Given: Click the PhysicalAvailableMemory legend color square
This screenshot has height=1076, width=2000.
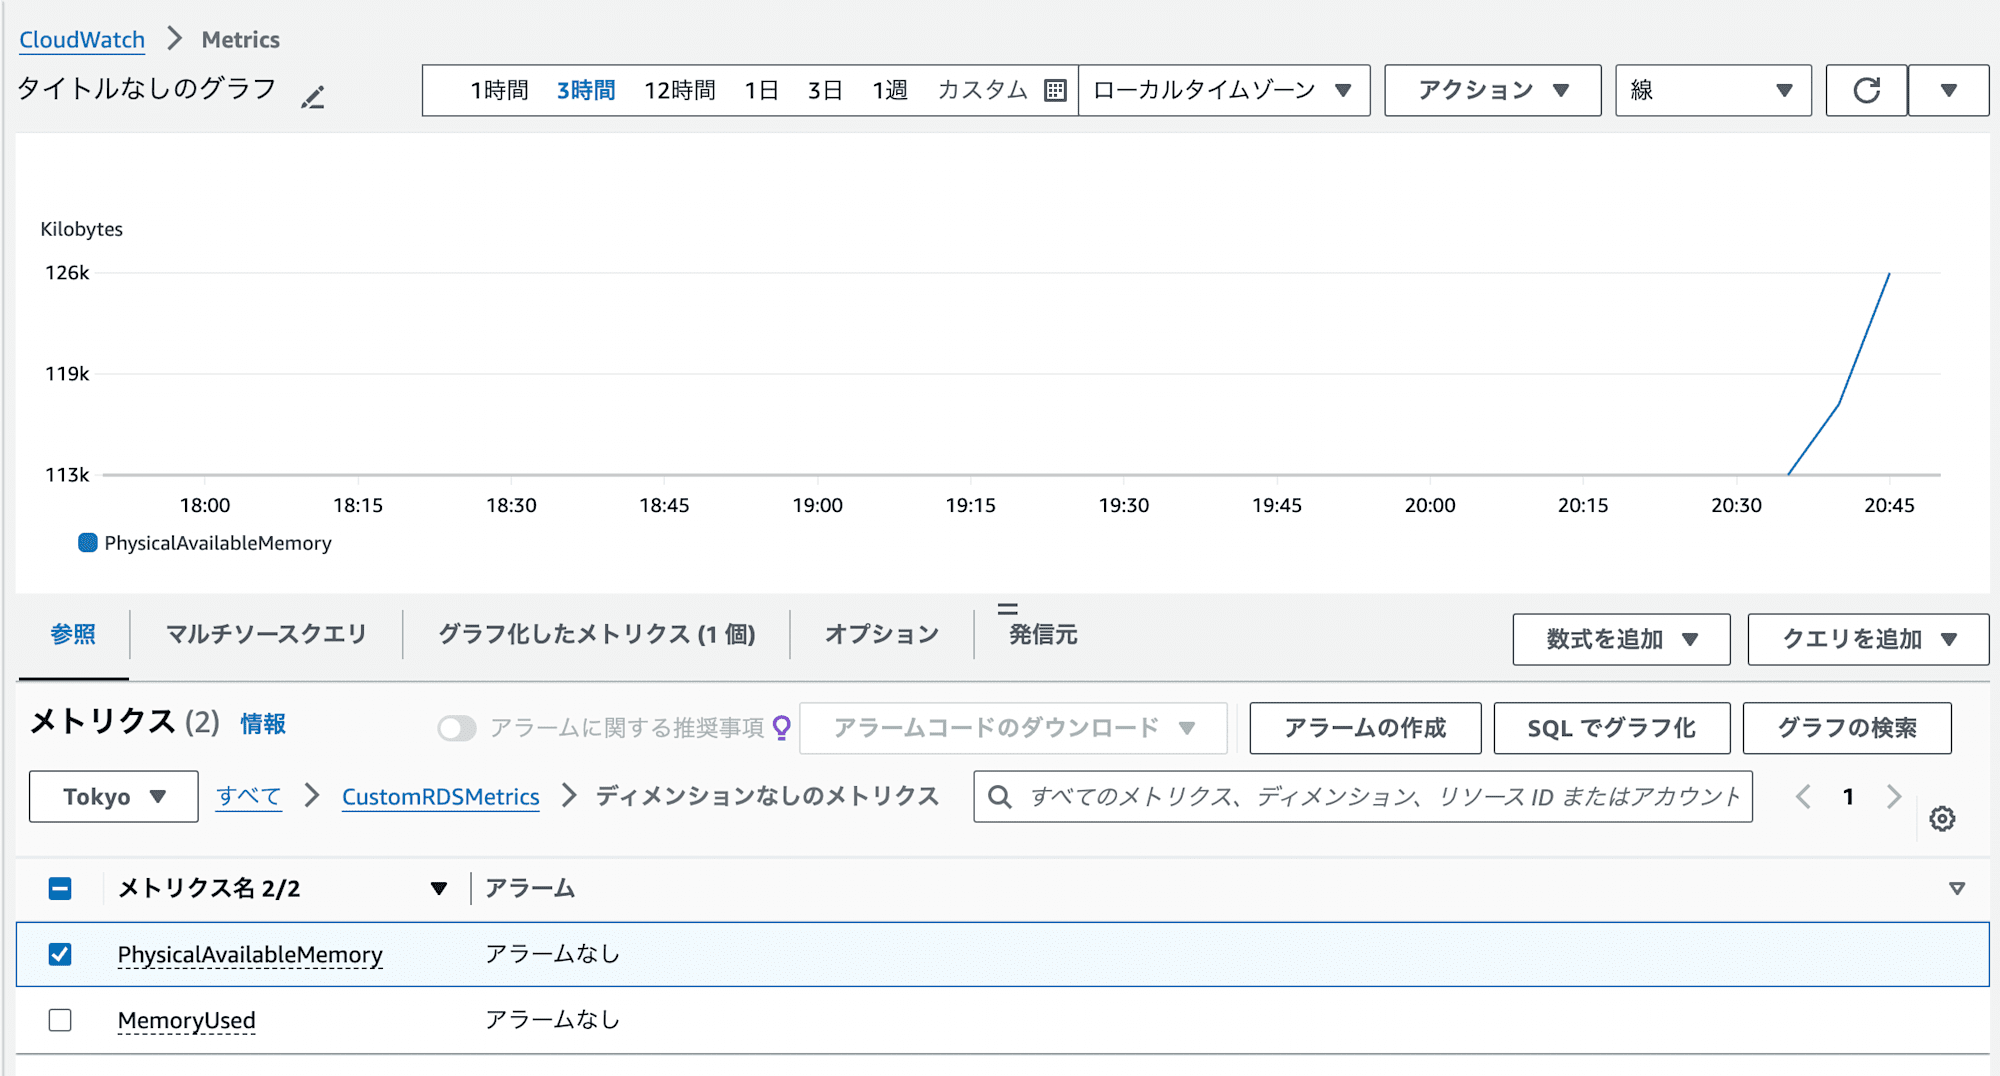Looking at the screenshot, I should point(88,543).
